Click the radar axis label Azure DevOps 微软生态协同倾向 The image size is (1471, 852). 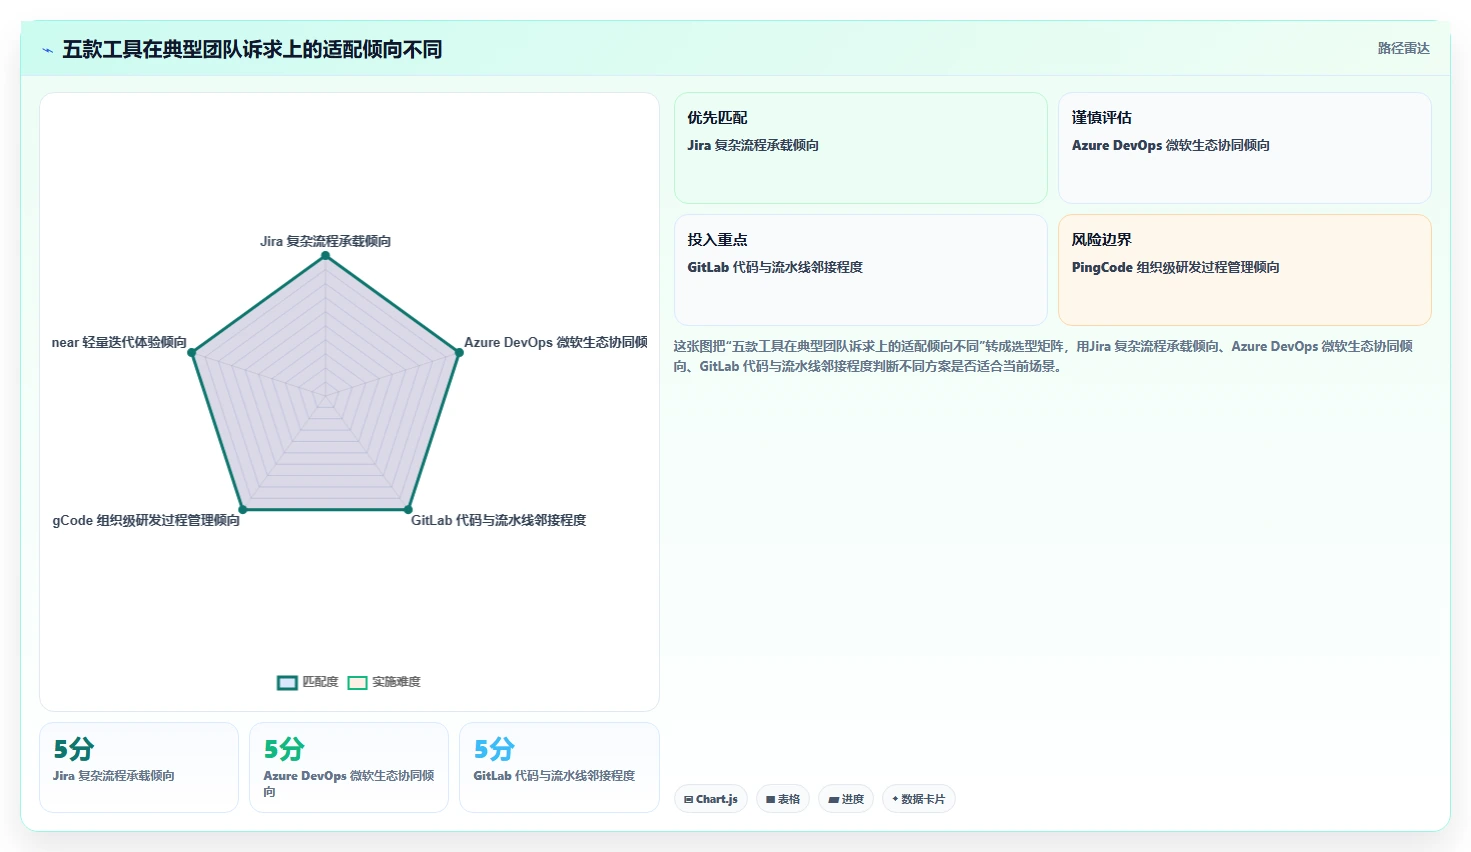point(556,342)
